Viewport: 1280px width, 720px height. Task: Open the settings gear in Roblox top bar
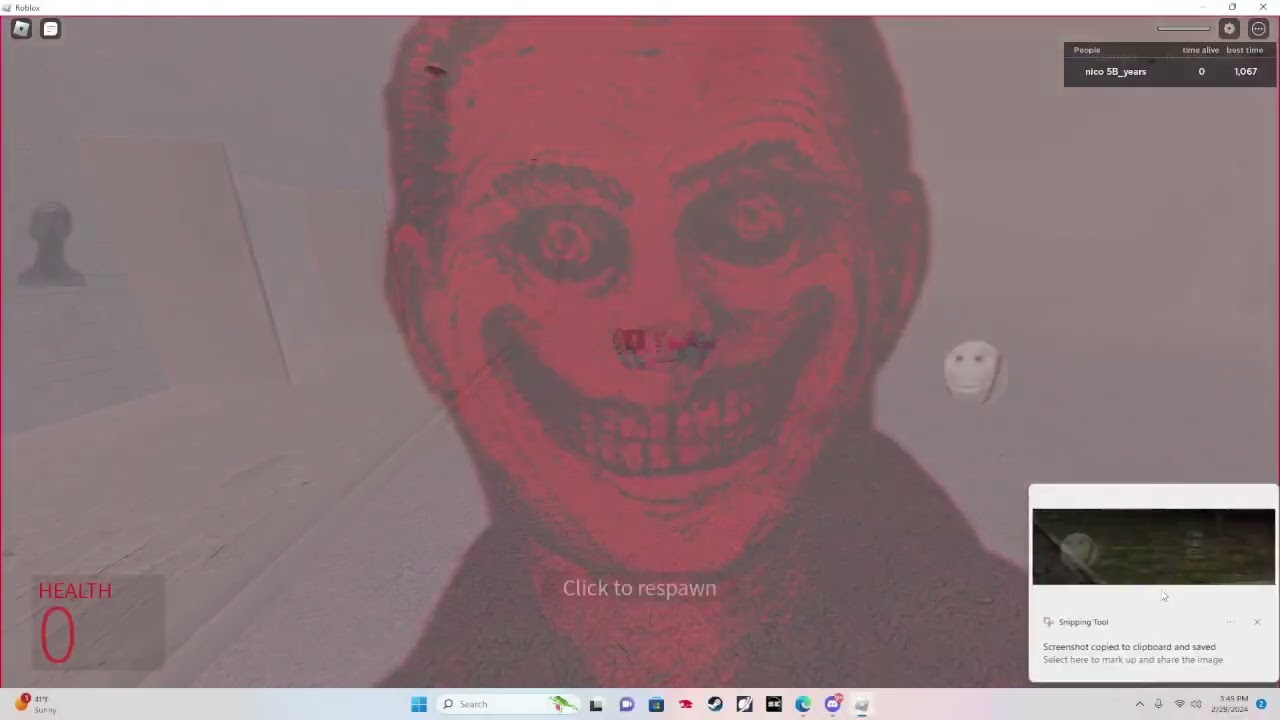coord(1229,29)
